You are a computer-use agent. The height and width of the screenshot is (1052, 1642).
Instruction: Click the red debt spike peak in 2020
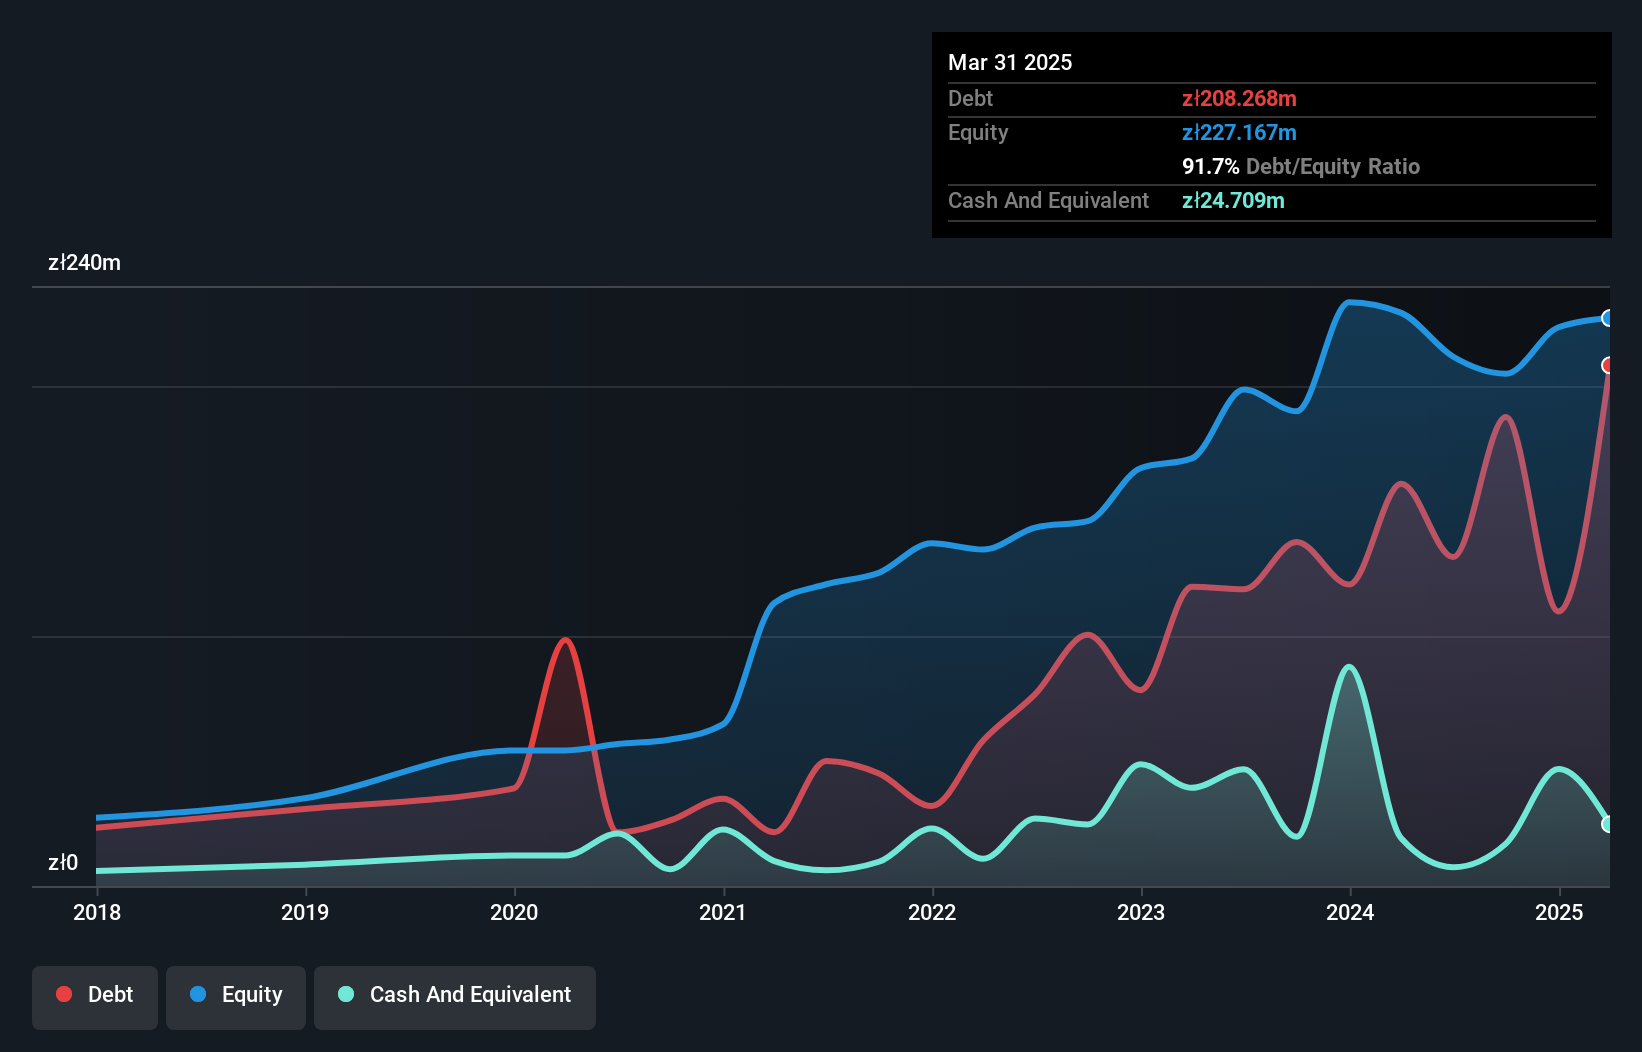566,640
